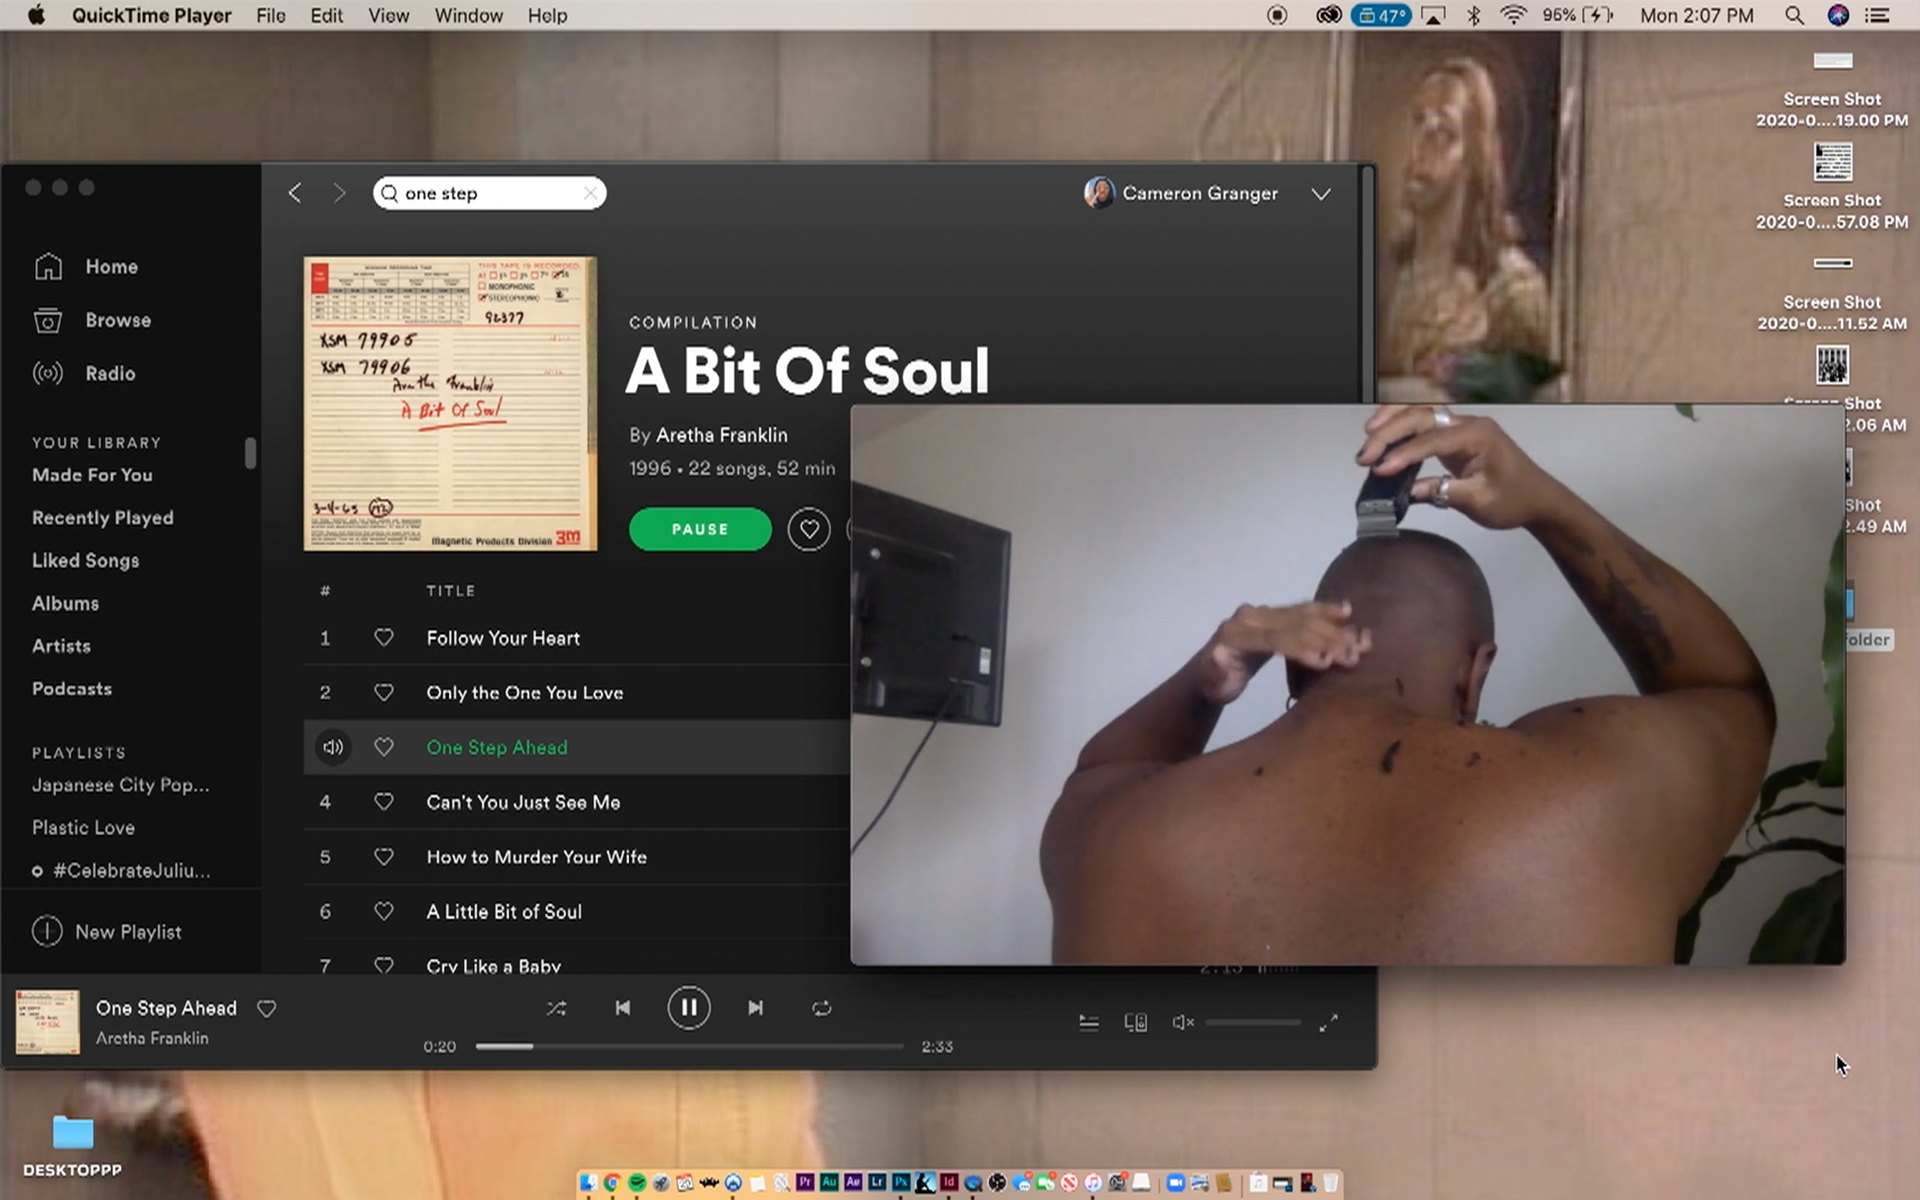The width and height of the screenshot is (1920, 1200).
Task: Select the Follow Your Heart track title
Action: tap(503, 638)
